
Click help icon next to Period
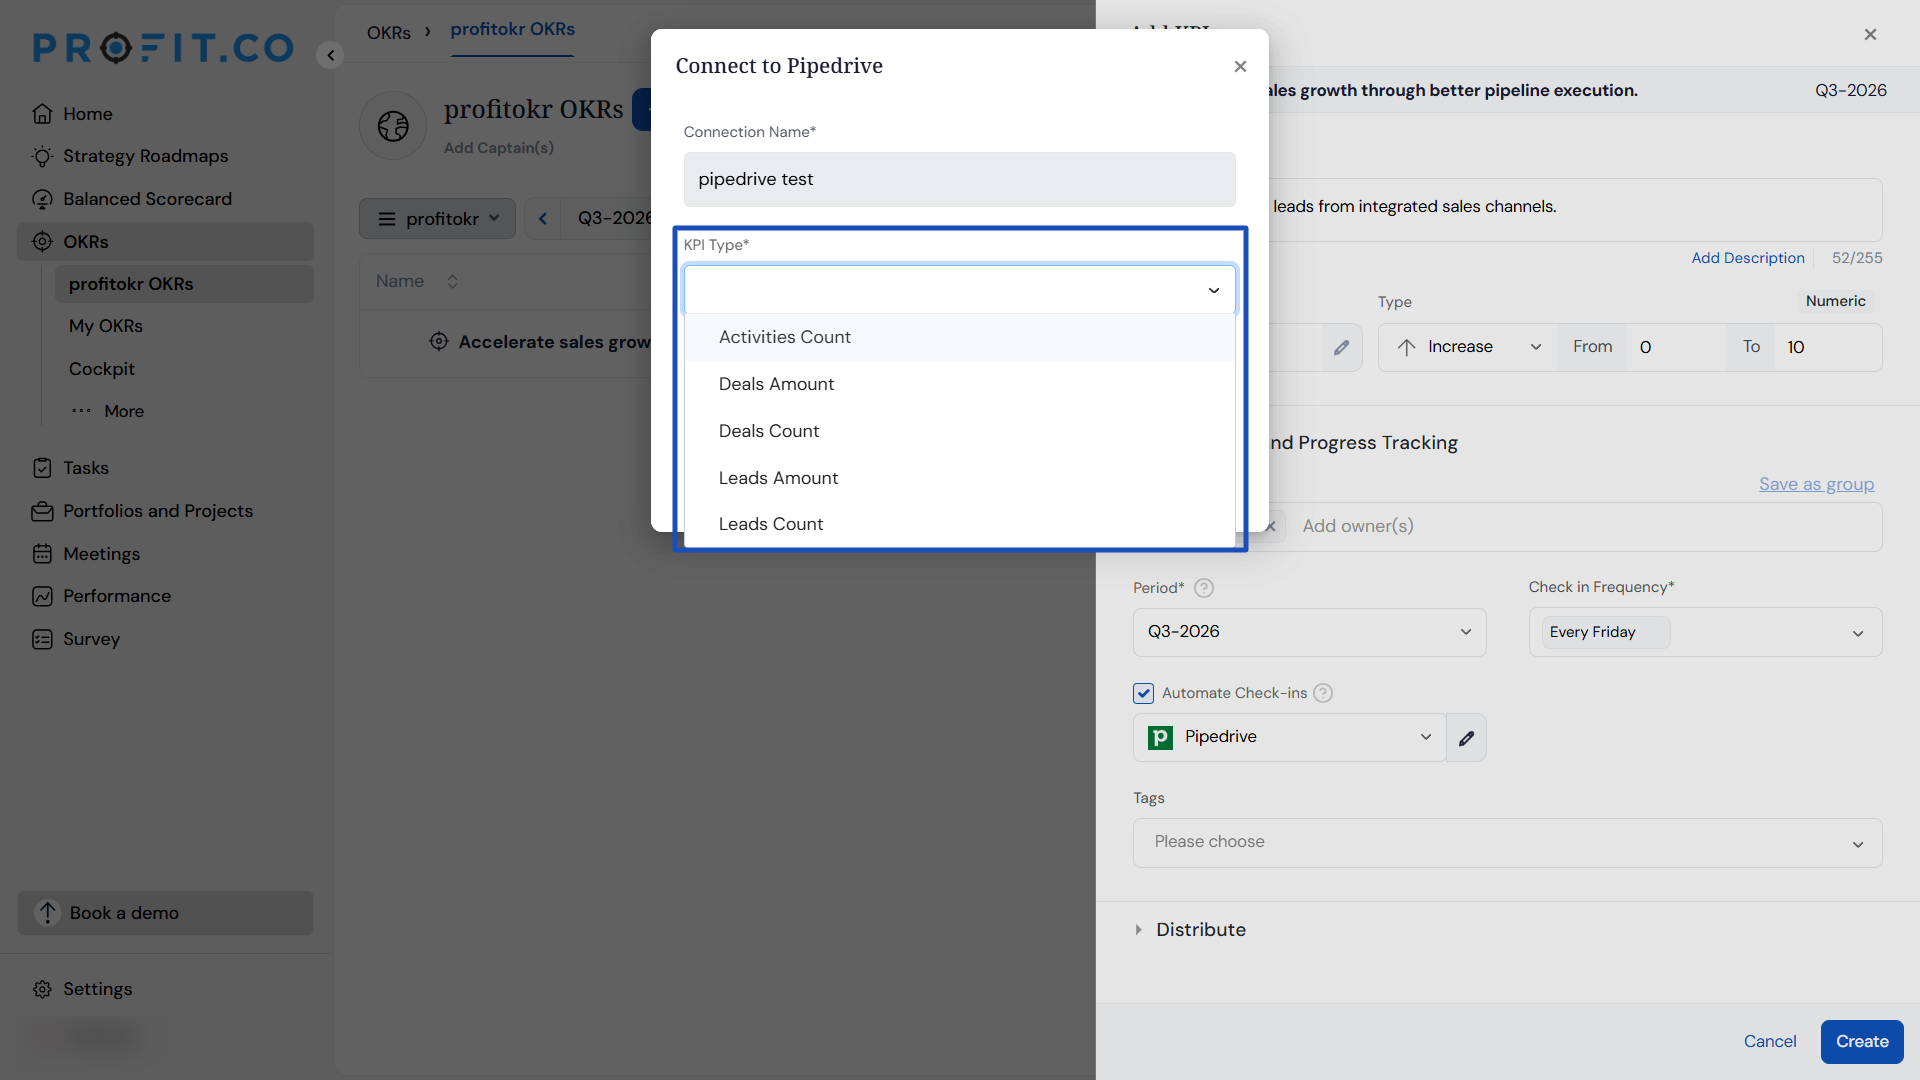pyautogui.click(x=1204, y=588)
